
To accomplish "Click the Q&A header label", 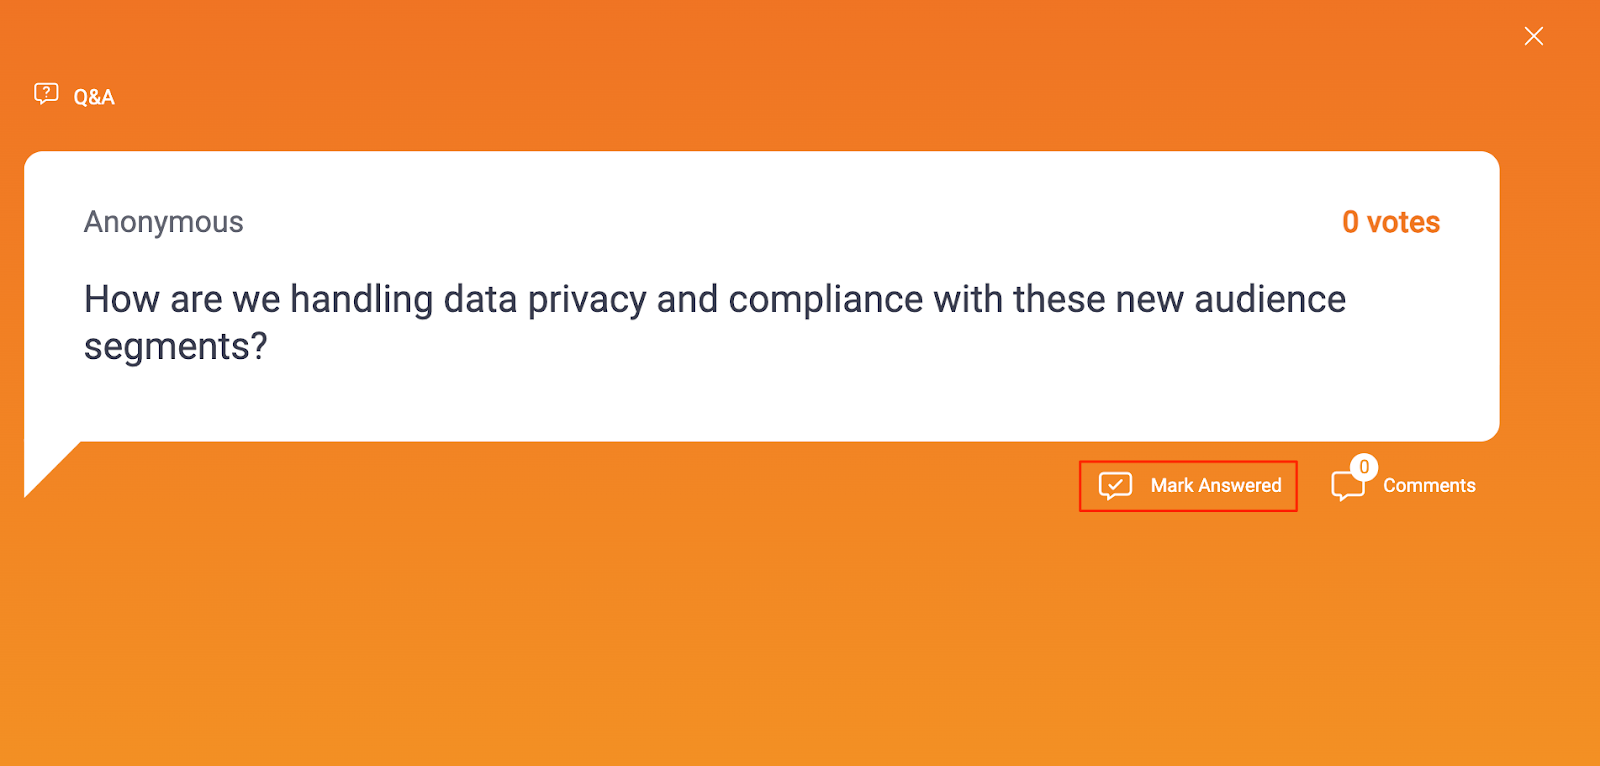I will tap(94, 97).
